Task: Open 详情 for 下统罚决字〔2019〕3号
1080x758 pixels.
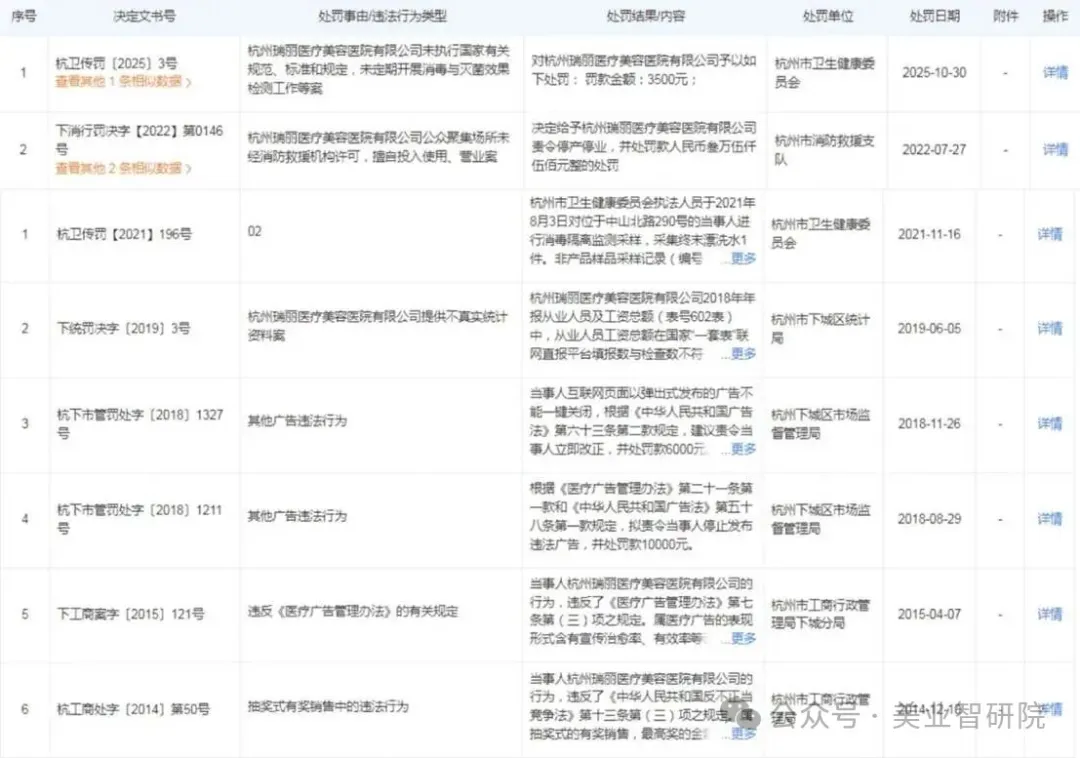Action: pos(1050,328)
